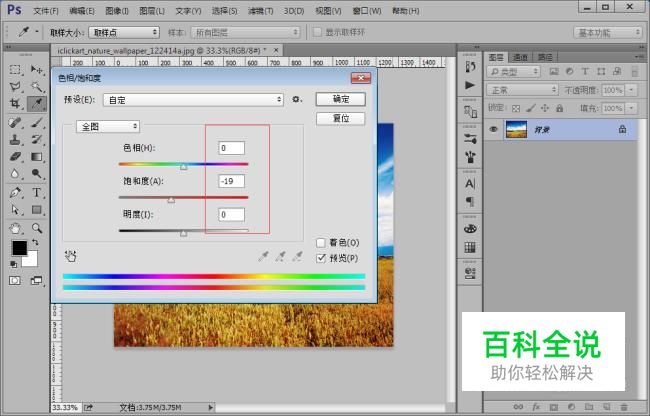Open the layer blend mode 正常 dropdown
The height and width of the screenshot is (416, 650).
click(x=523, y=90)
